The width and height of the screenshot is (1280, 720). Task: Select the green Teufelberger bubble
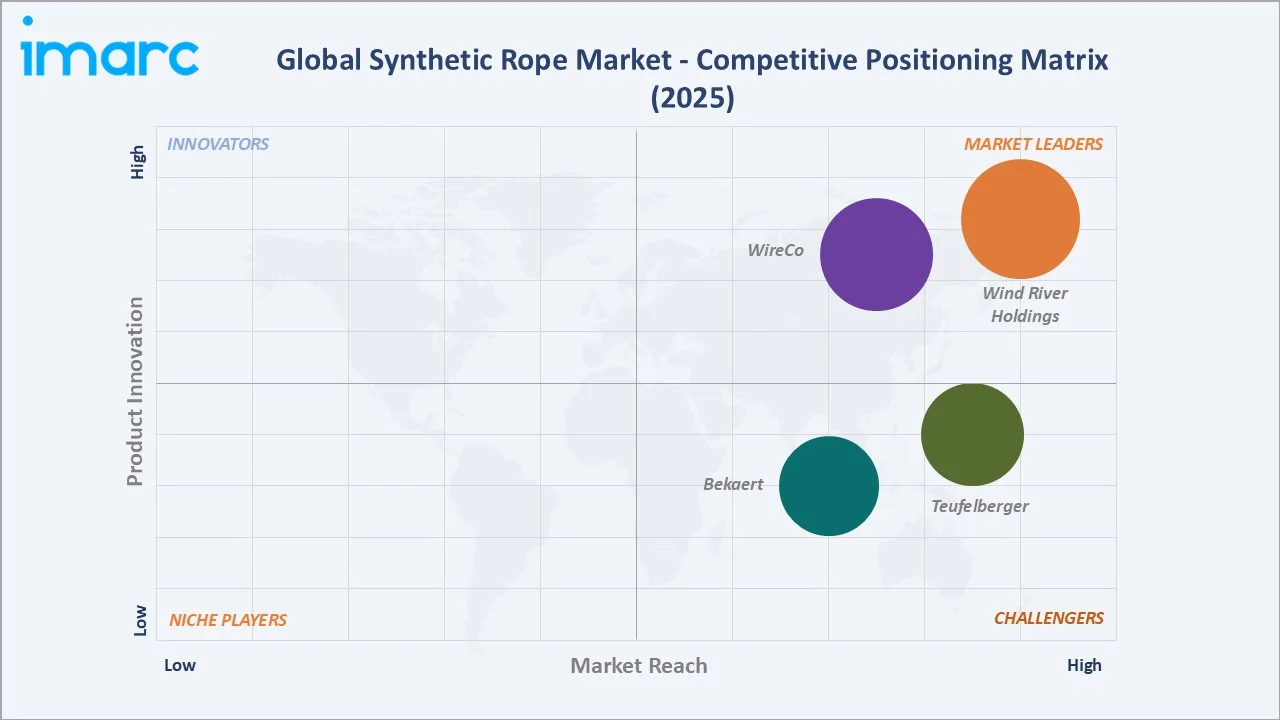tap(972, 435)
